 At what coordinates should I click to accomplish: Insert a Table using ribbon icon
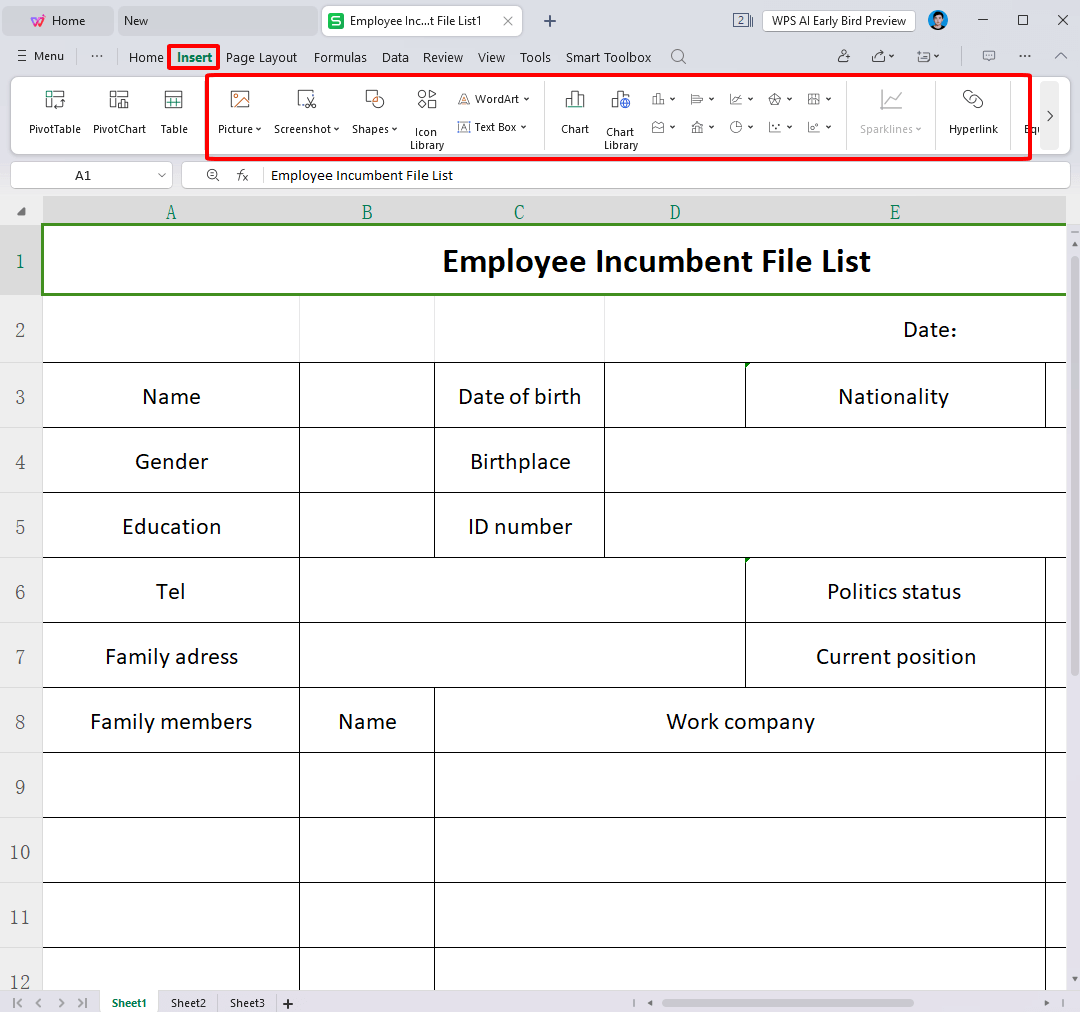[x=174, y=110]
